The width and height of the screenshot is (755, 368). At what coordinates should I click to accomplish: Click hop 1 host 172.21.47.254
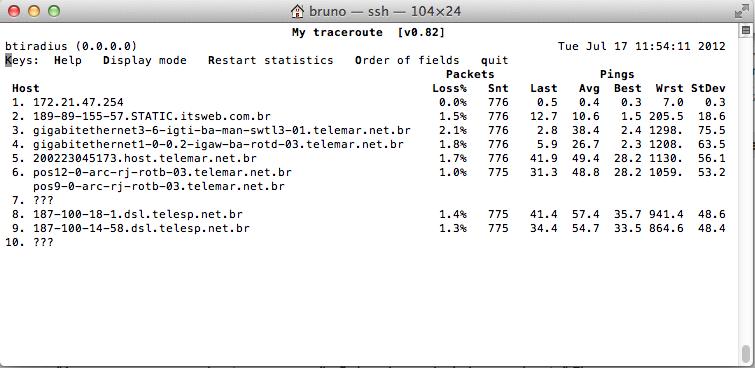tap(78, 103)
